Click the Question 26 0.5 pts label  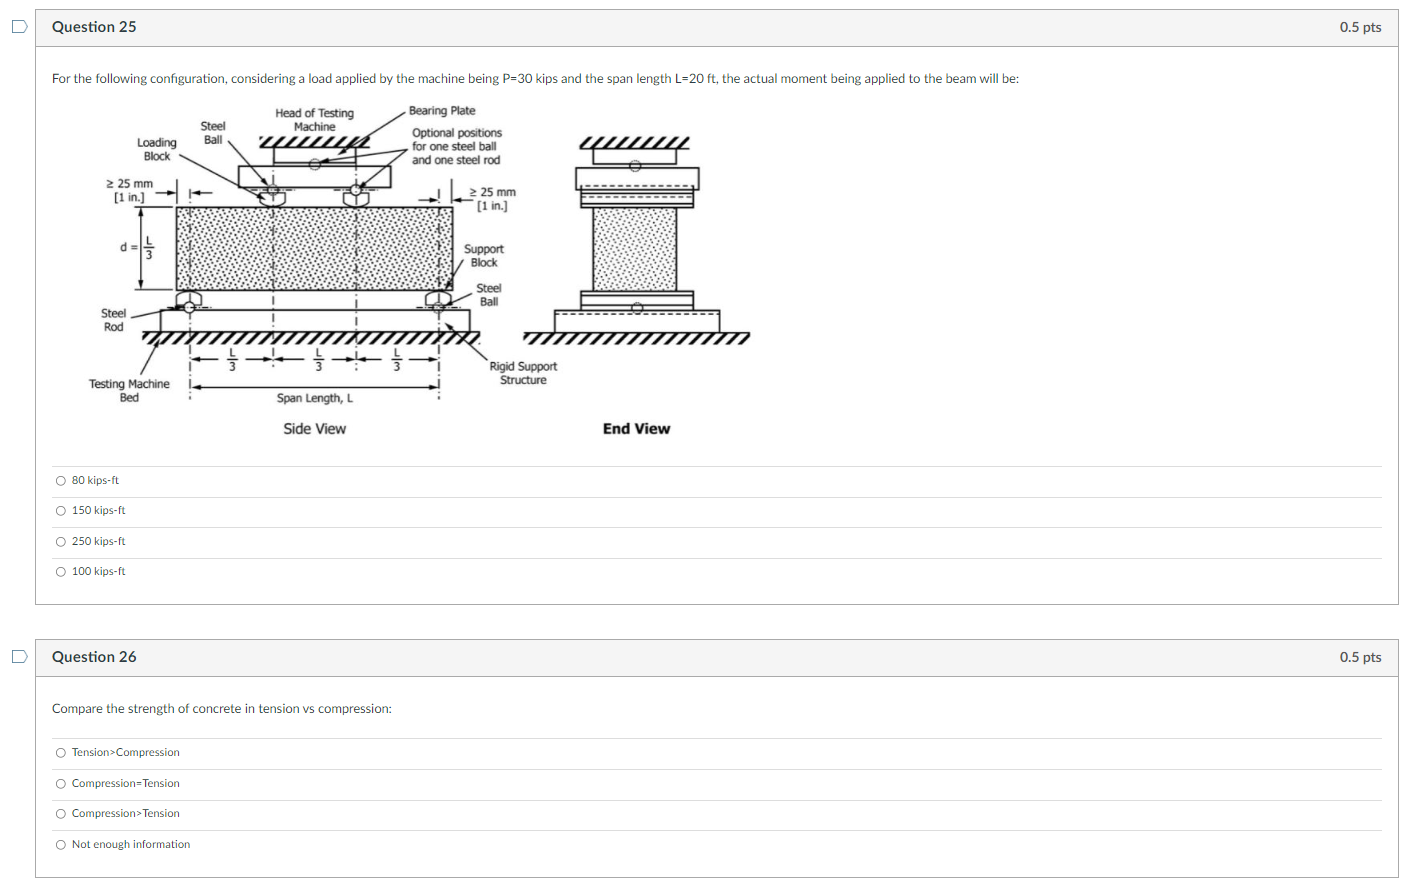click(x=1360, y=657)
